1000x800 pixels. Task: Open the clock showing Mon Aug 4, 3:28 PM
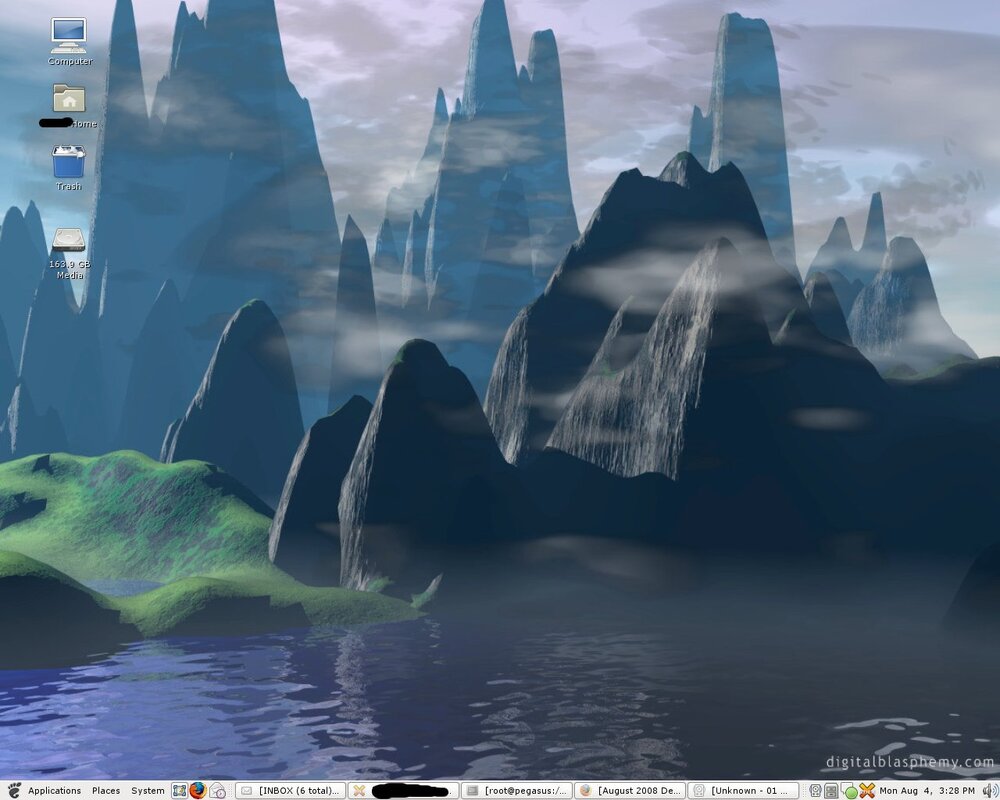(927, 791)
